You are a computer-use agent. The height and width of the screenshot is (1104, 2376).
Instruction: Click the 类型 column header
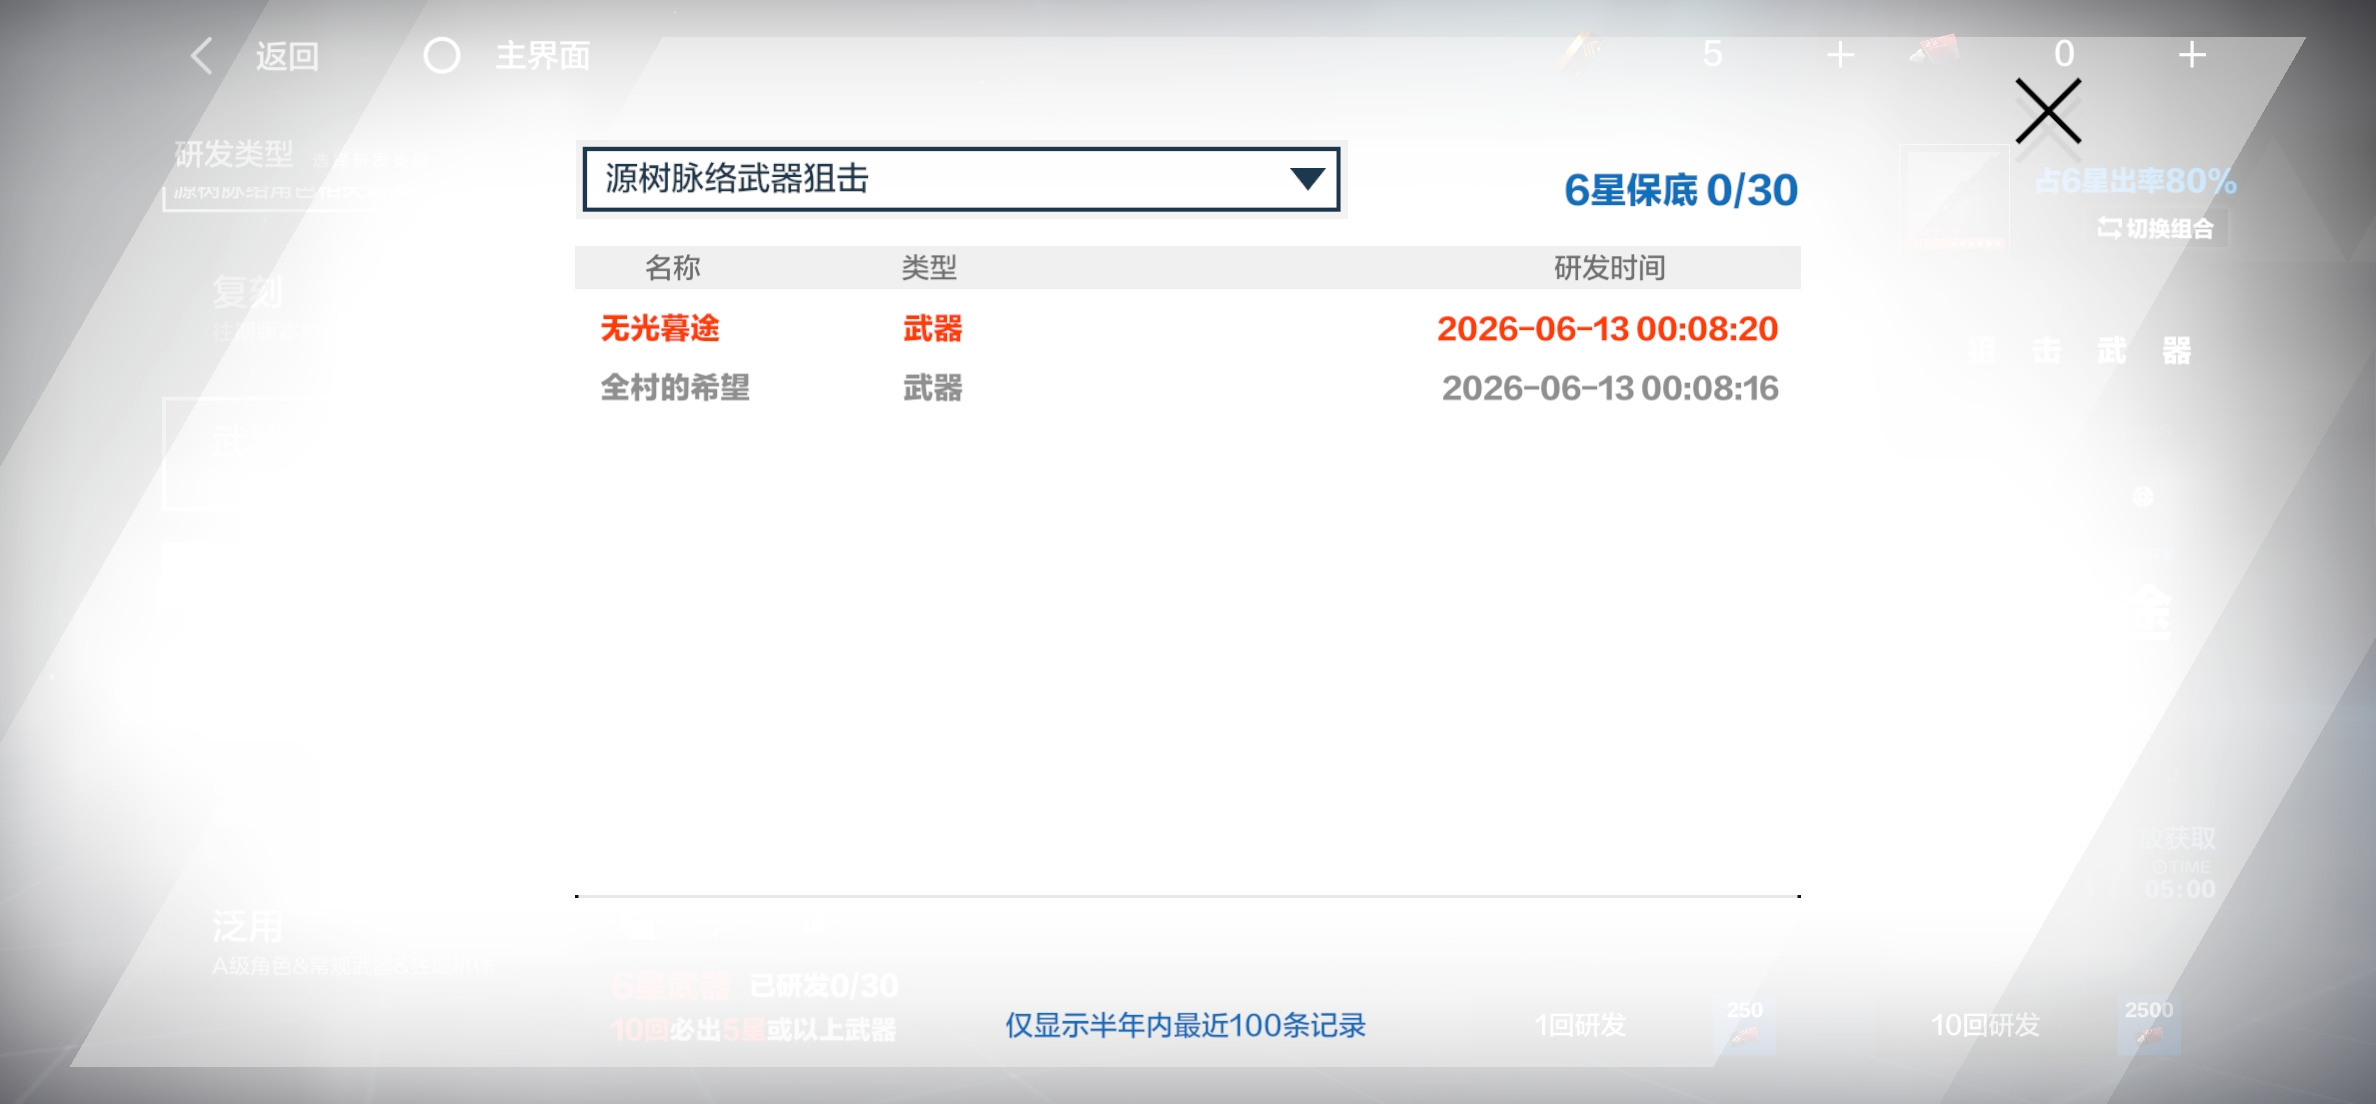point(929,268)
